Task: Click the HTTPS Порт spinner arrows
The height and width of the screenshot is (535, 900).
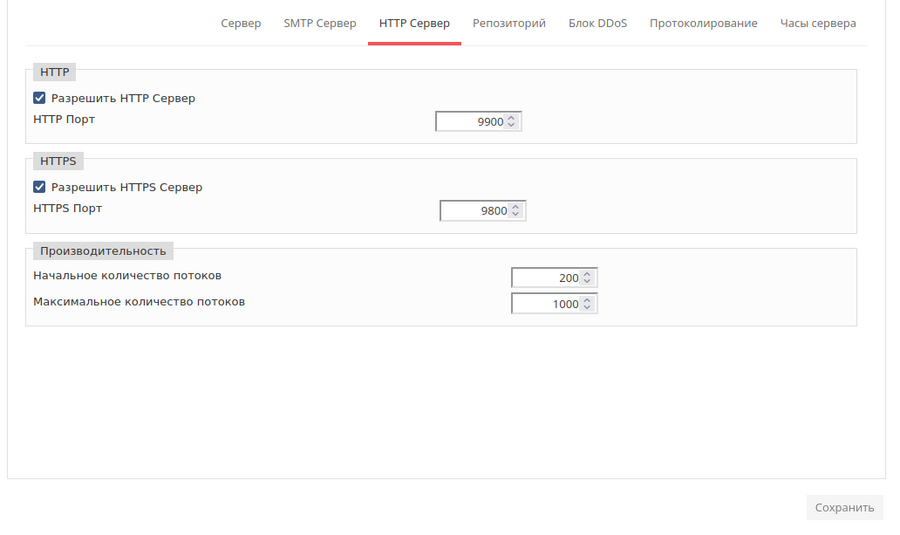Action: (516, 211)
